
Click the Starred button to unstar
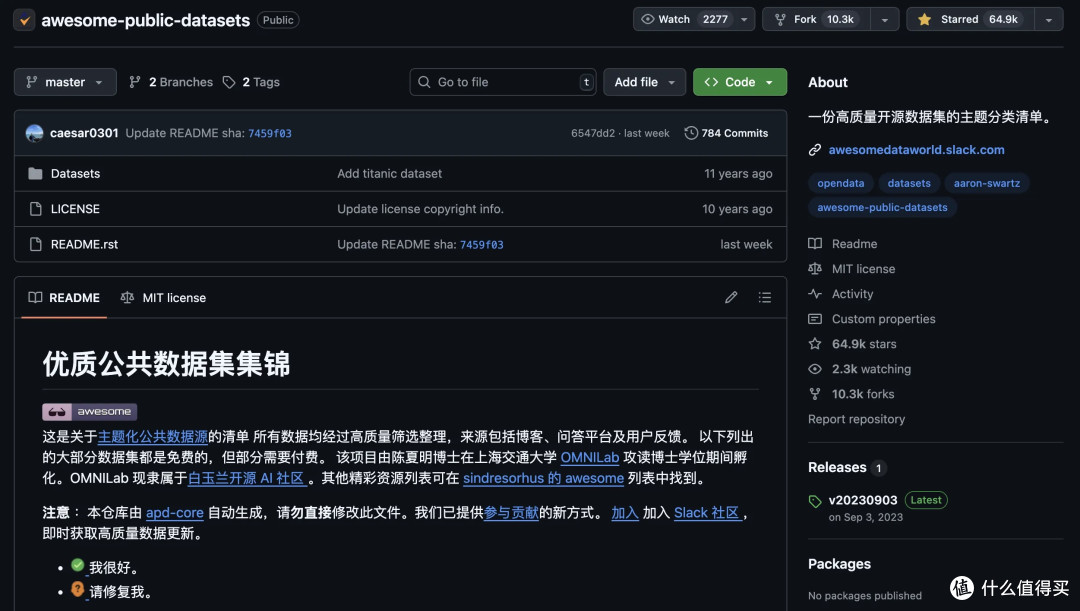970,19
